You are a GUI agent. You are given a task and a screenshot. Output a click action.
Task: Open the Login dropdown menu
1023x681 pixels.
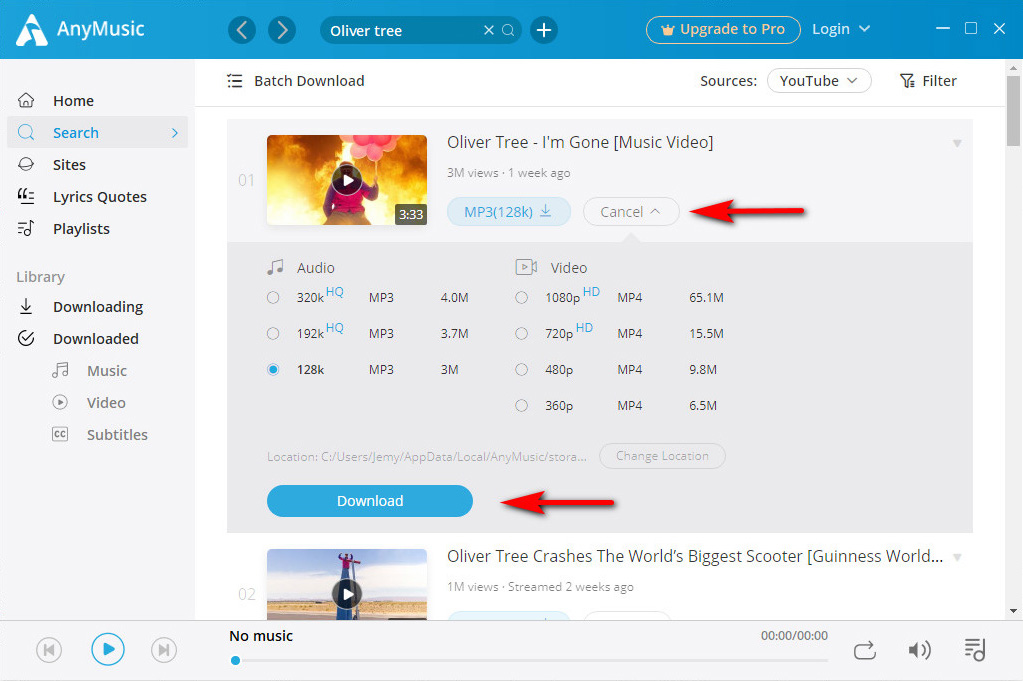841,29
